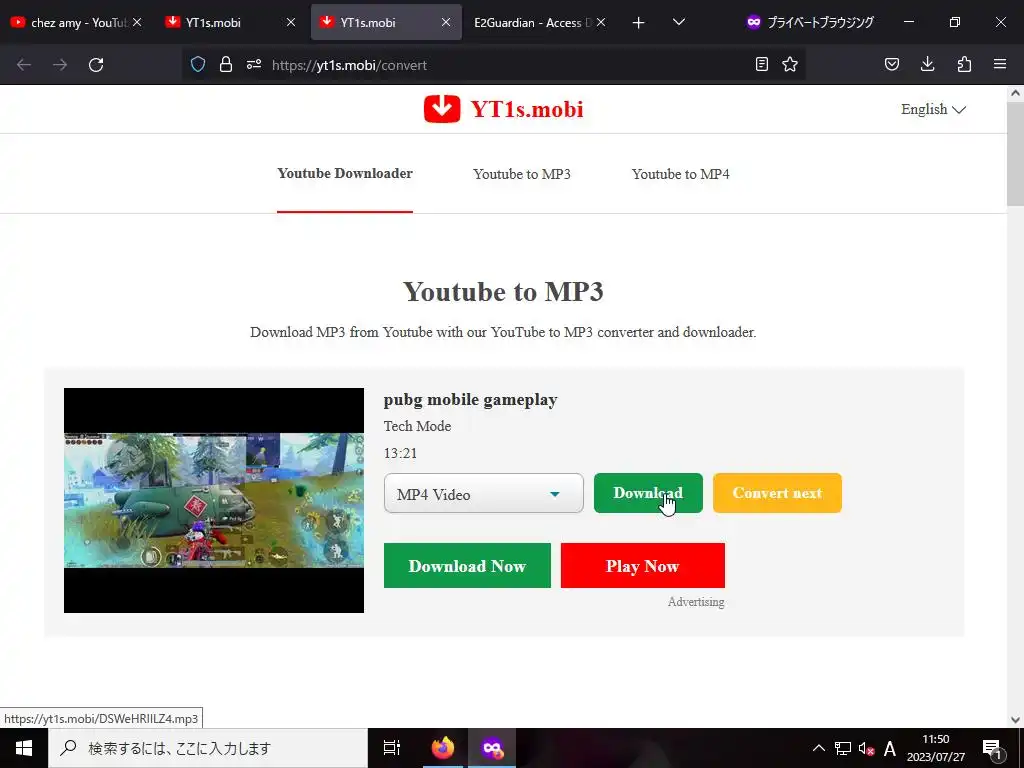
Task: Open the notification center icon
Action: 993,748
